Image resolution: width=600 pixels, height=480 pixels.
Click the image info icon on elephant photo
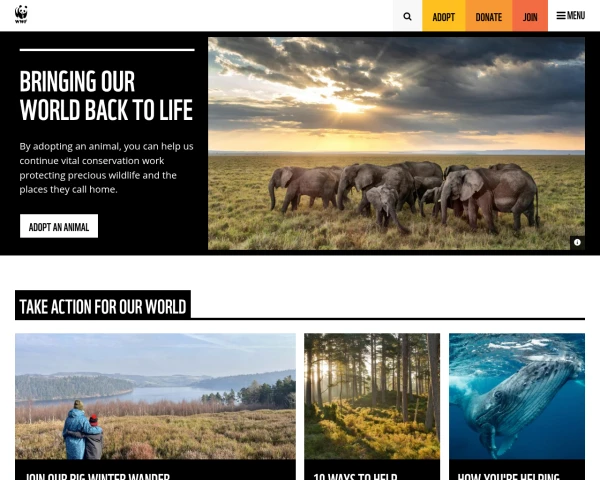click(577, 242)
